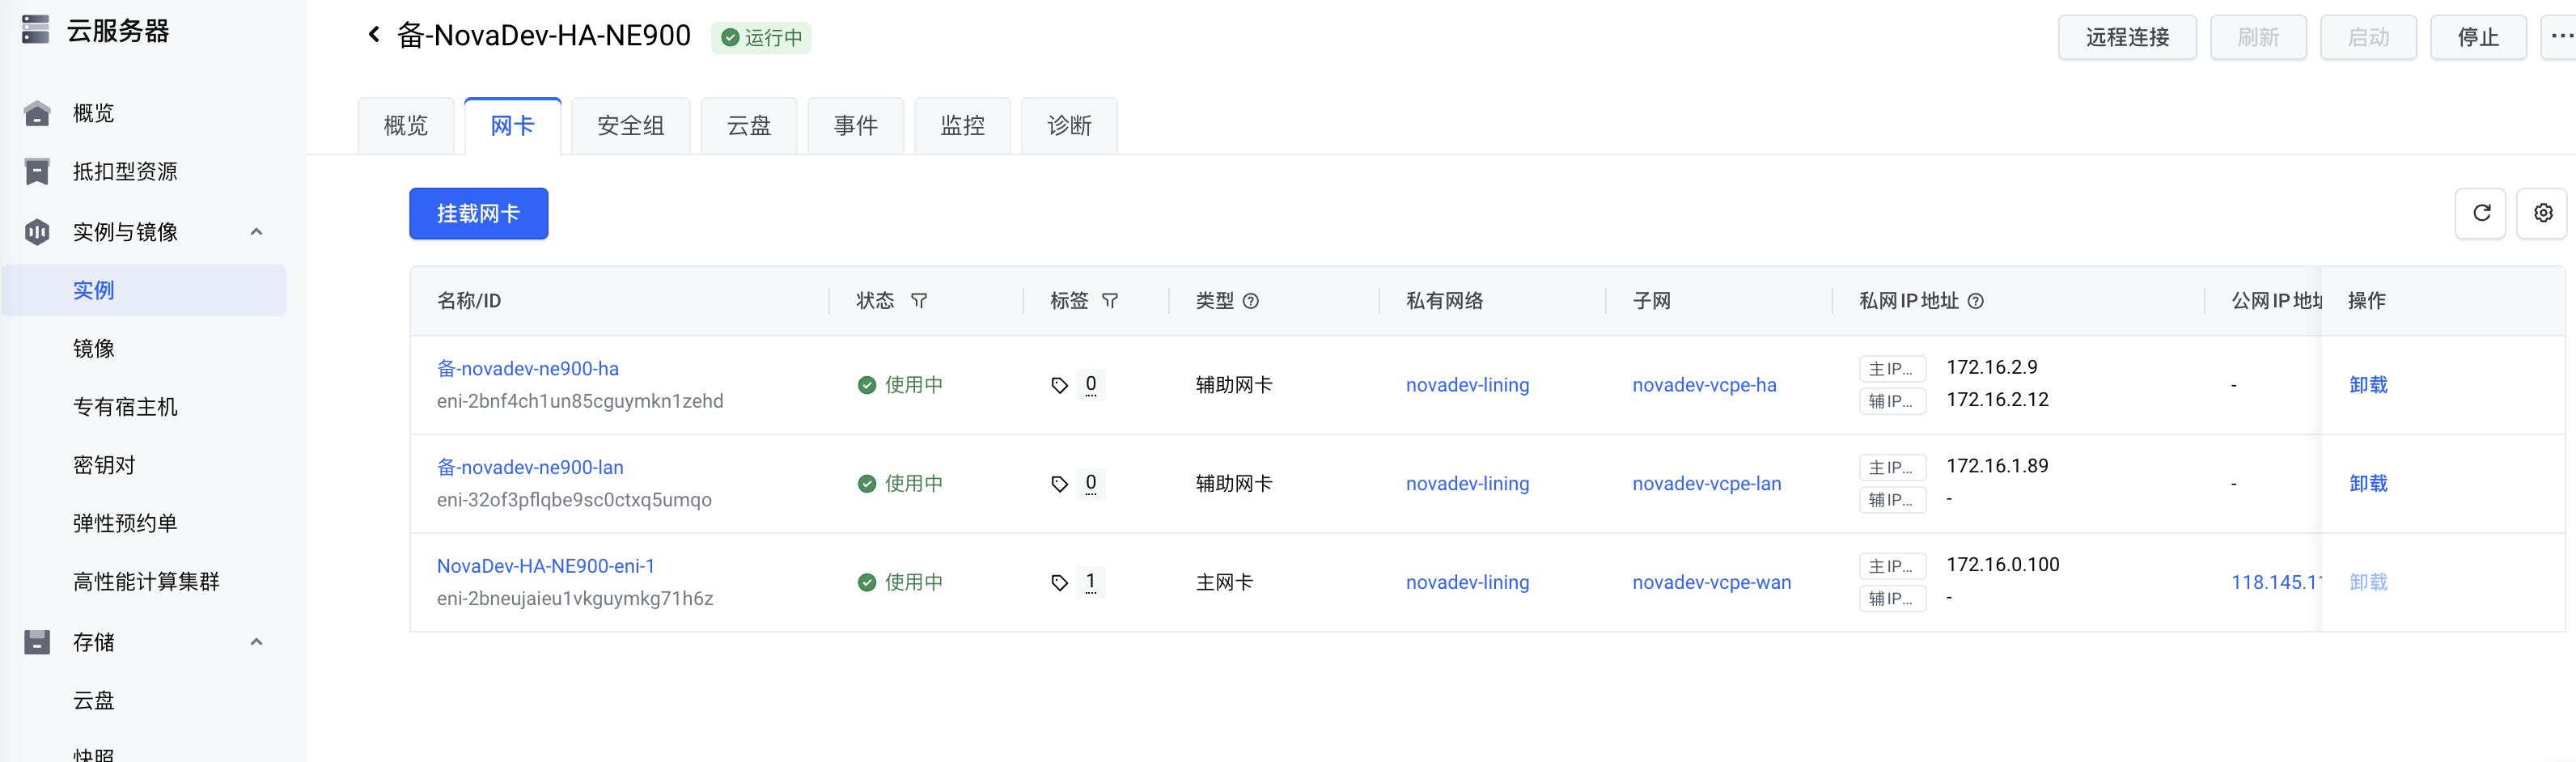Open the novadev-vcpe-ha subnet link

click(1704, 385)
